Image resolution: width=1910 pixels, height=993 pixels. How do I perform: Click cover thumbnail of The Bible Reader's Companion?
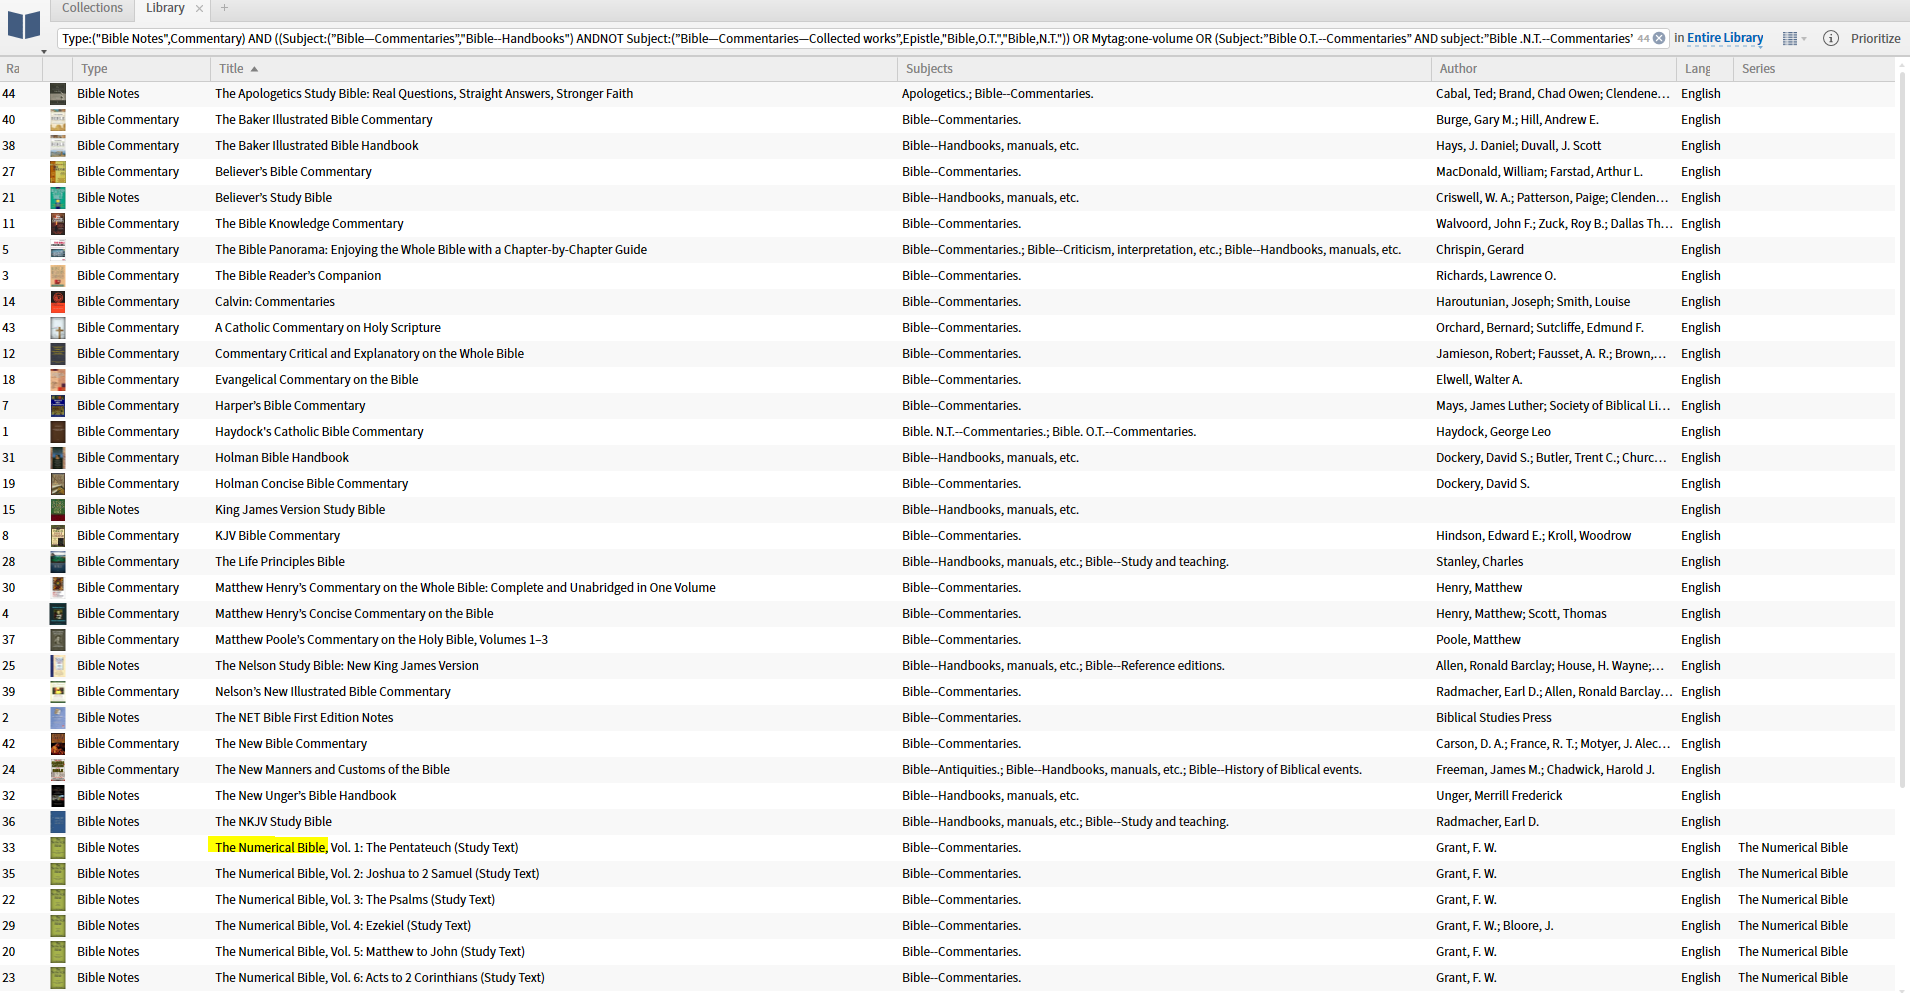(x=58, y=276)
